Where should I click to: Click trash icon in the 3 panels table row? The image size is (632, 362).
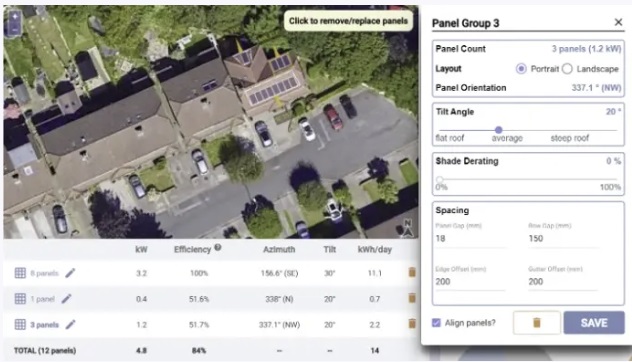click(x=412, y=323)
